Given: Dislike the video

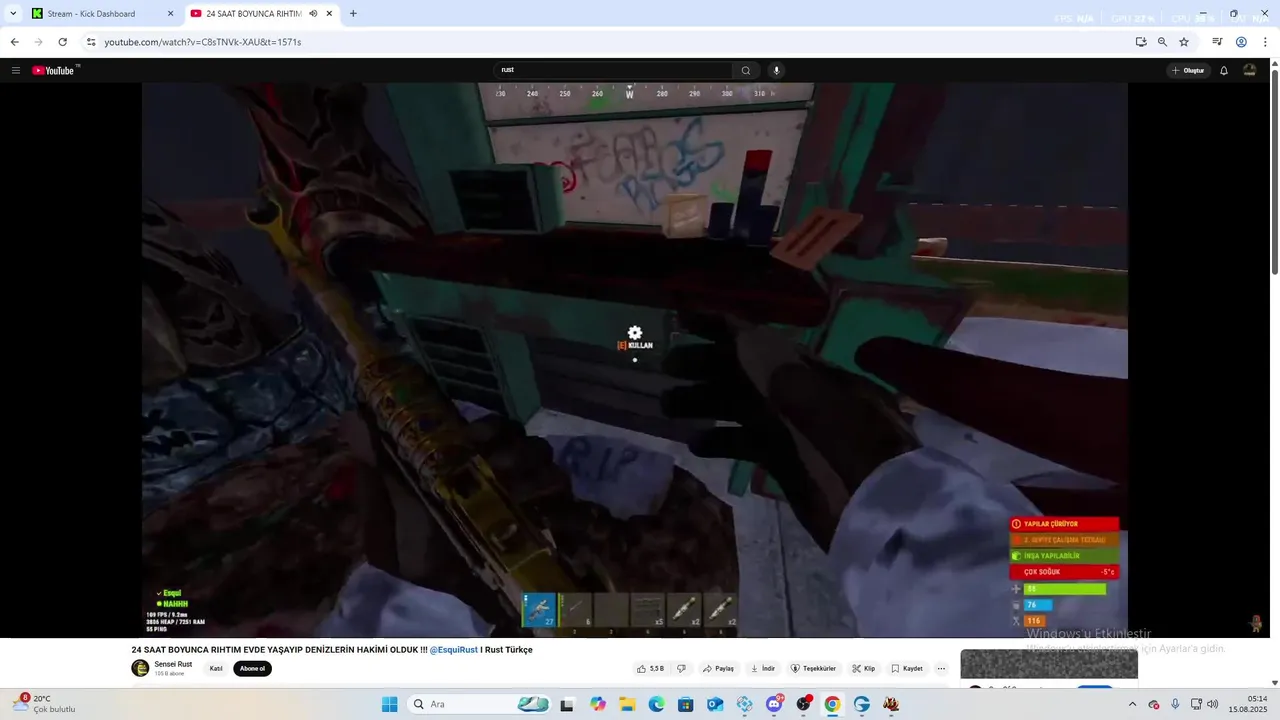Looking at the screenshot, I should click(x=681, y=668).
